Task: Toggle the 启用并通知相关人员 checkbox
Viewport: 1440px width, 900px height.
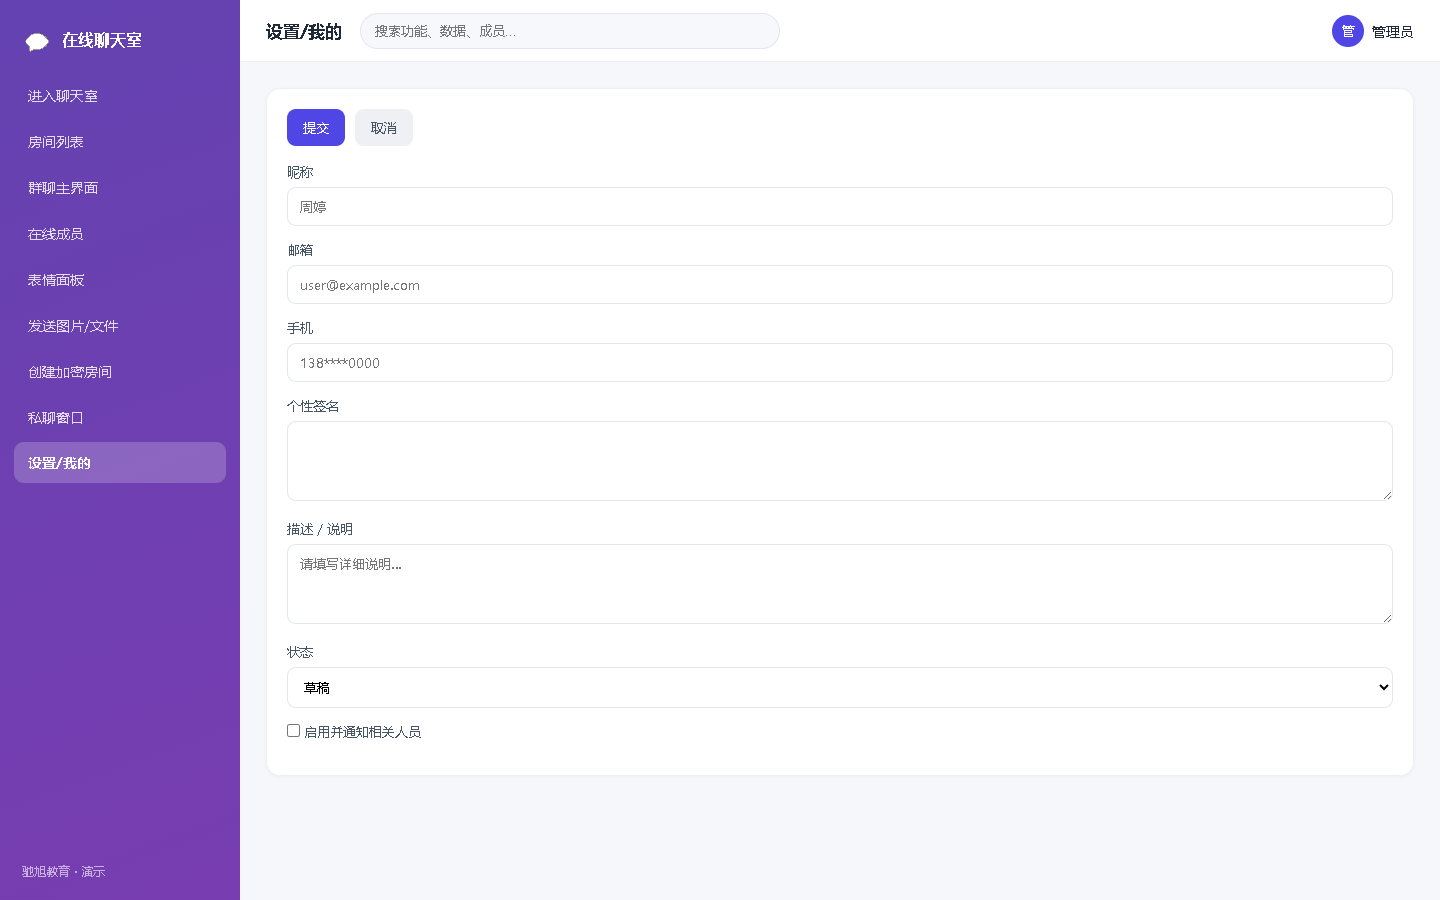Action: (294, 731)
